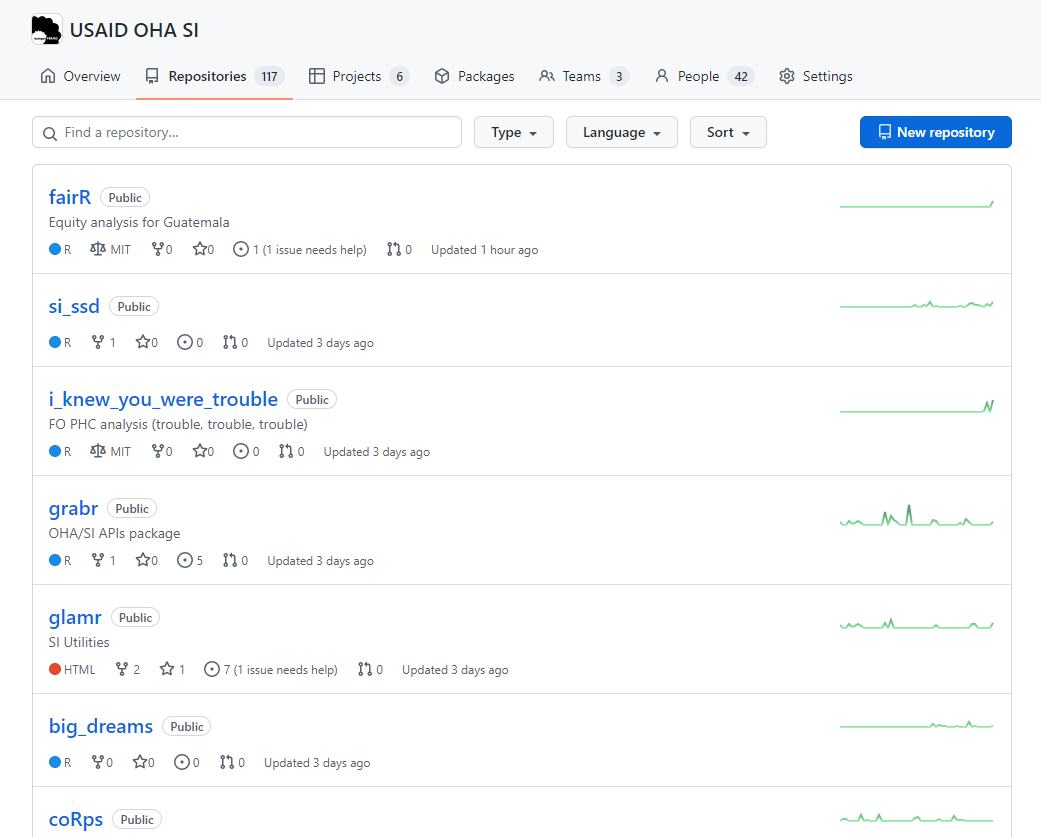Click the star icon in the glamr row
The image size is (1041, 837).
point(167,668)
